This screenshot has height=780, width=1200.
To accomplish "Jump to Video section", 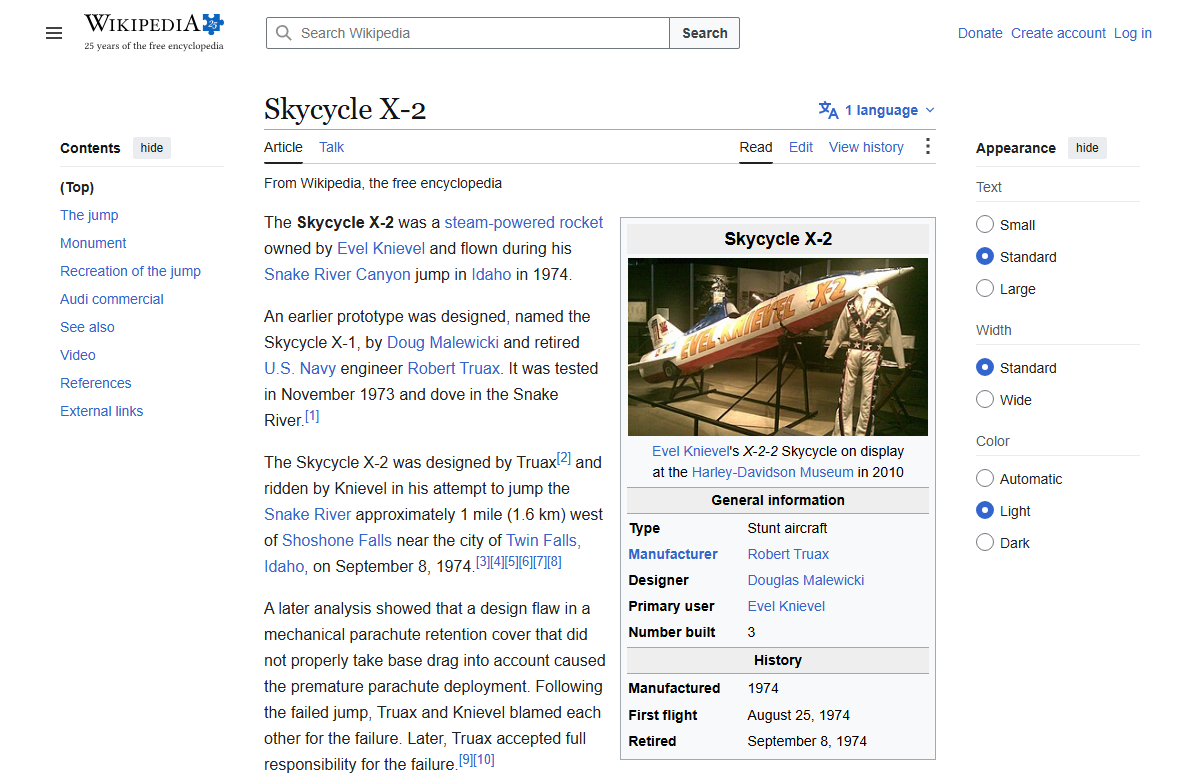I will click(78, 355).
